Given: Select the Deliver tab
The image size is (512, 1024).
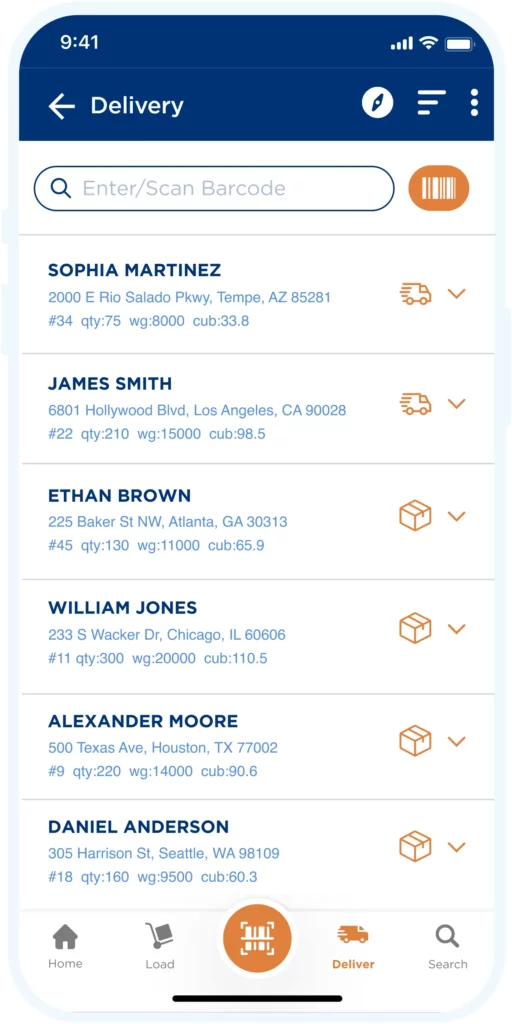Looking at the screenshot, I should coord(353,946).
